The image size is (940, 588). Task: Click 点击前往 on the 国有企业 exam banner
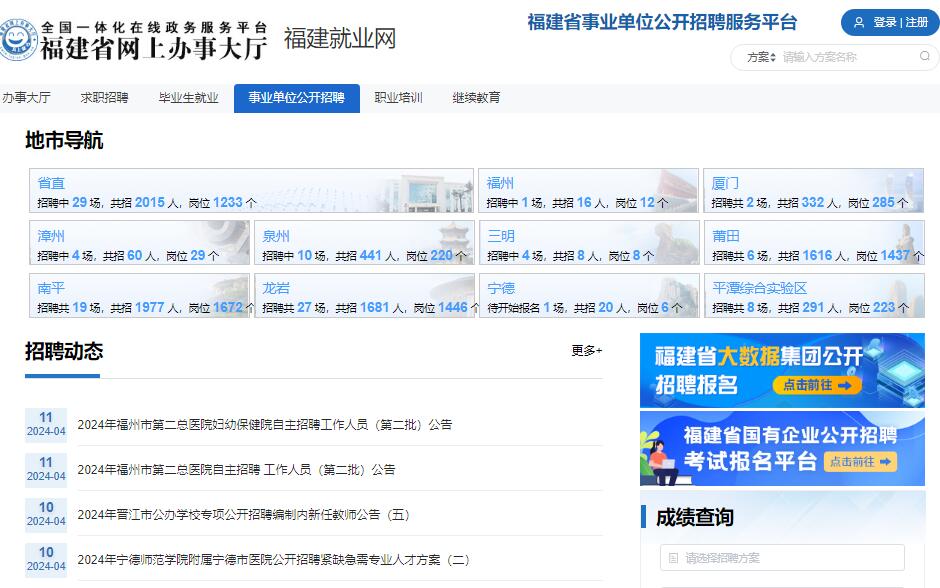pyautogui.click(x=862, y=462)
